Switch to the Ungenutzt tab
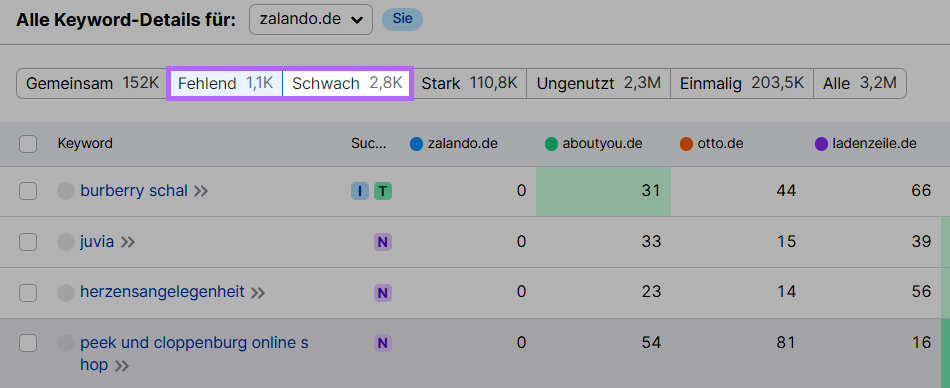This screenshot has width=950, height=388. point(599,83)
